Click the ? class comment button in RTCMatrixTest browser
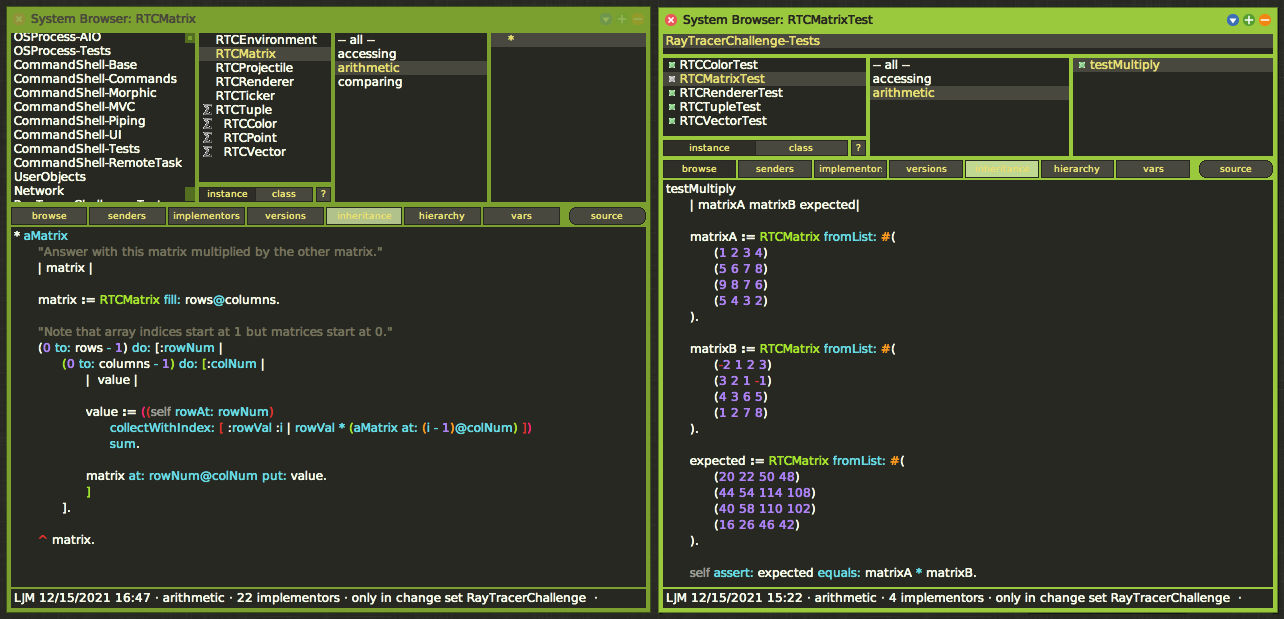The width and height of the screenshot is (1284, 619). (x=858, y=148)
